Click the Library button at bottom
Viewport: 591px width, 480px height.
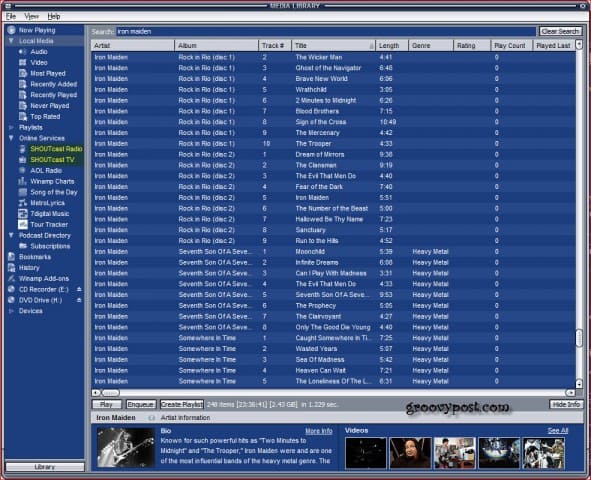pyautogui.click(x=45, y=467)
